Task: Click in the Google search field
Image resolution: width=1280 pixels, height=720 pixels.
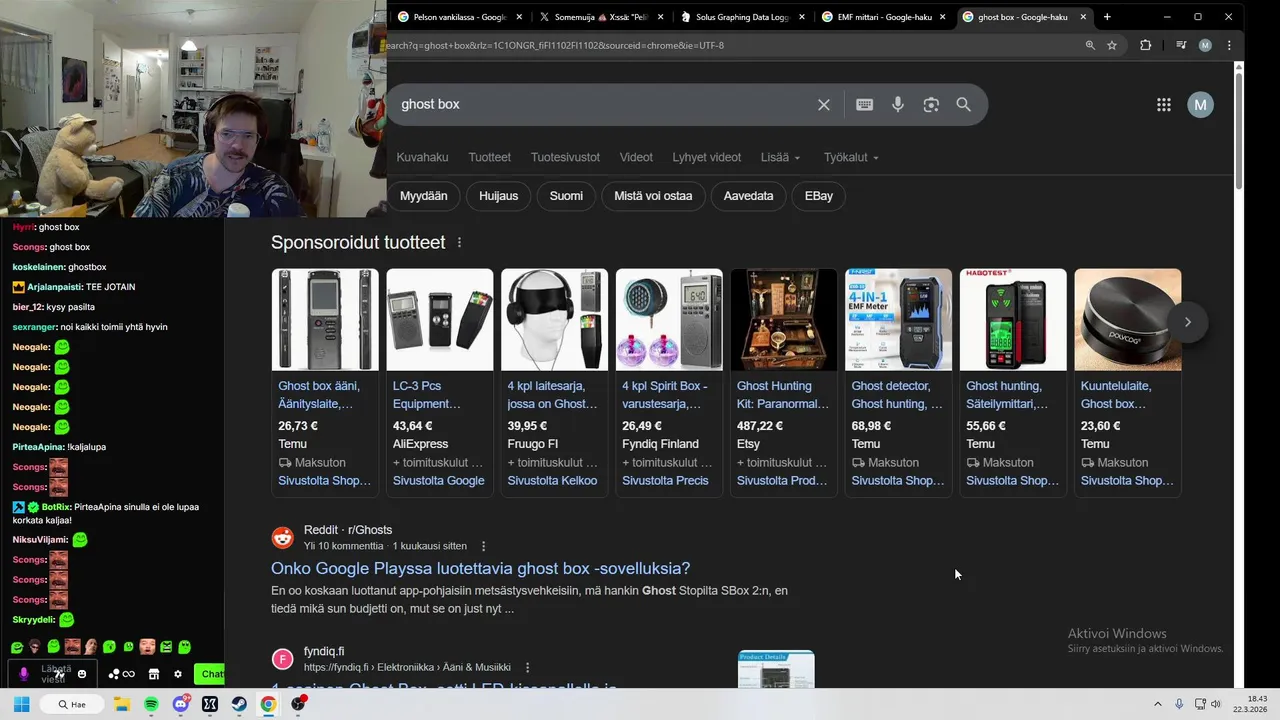Action: point(600,105)
